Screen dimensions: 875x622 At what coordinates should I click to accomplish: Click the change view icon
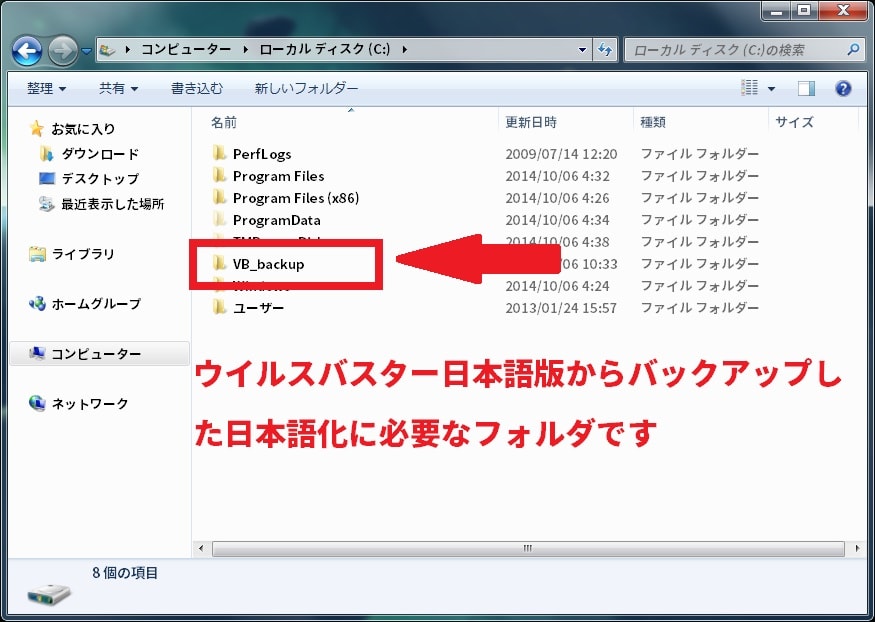(750, 88)
